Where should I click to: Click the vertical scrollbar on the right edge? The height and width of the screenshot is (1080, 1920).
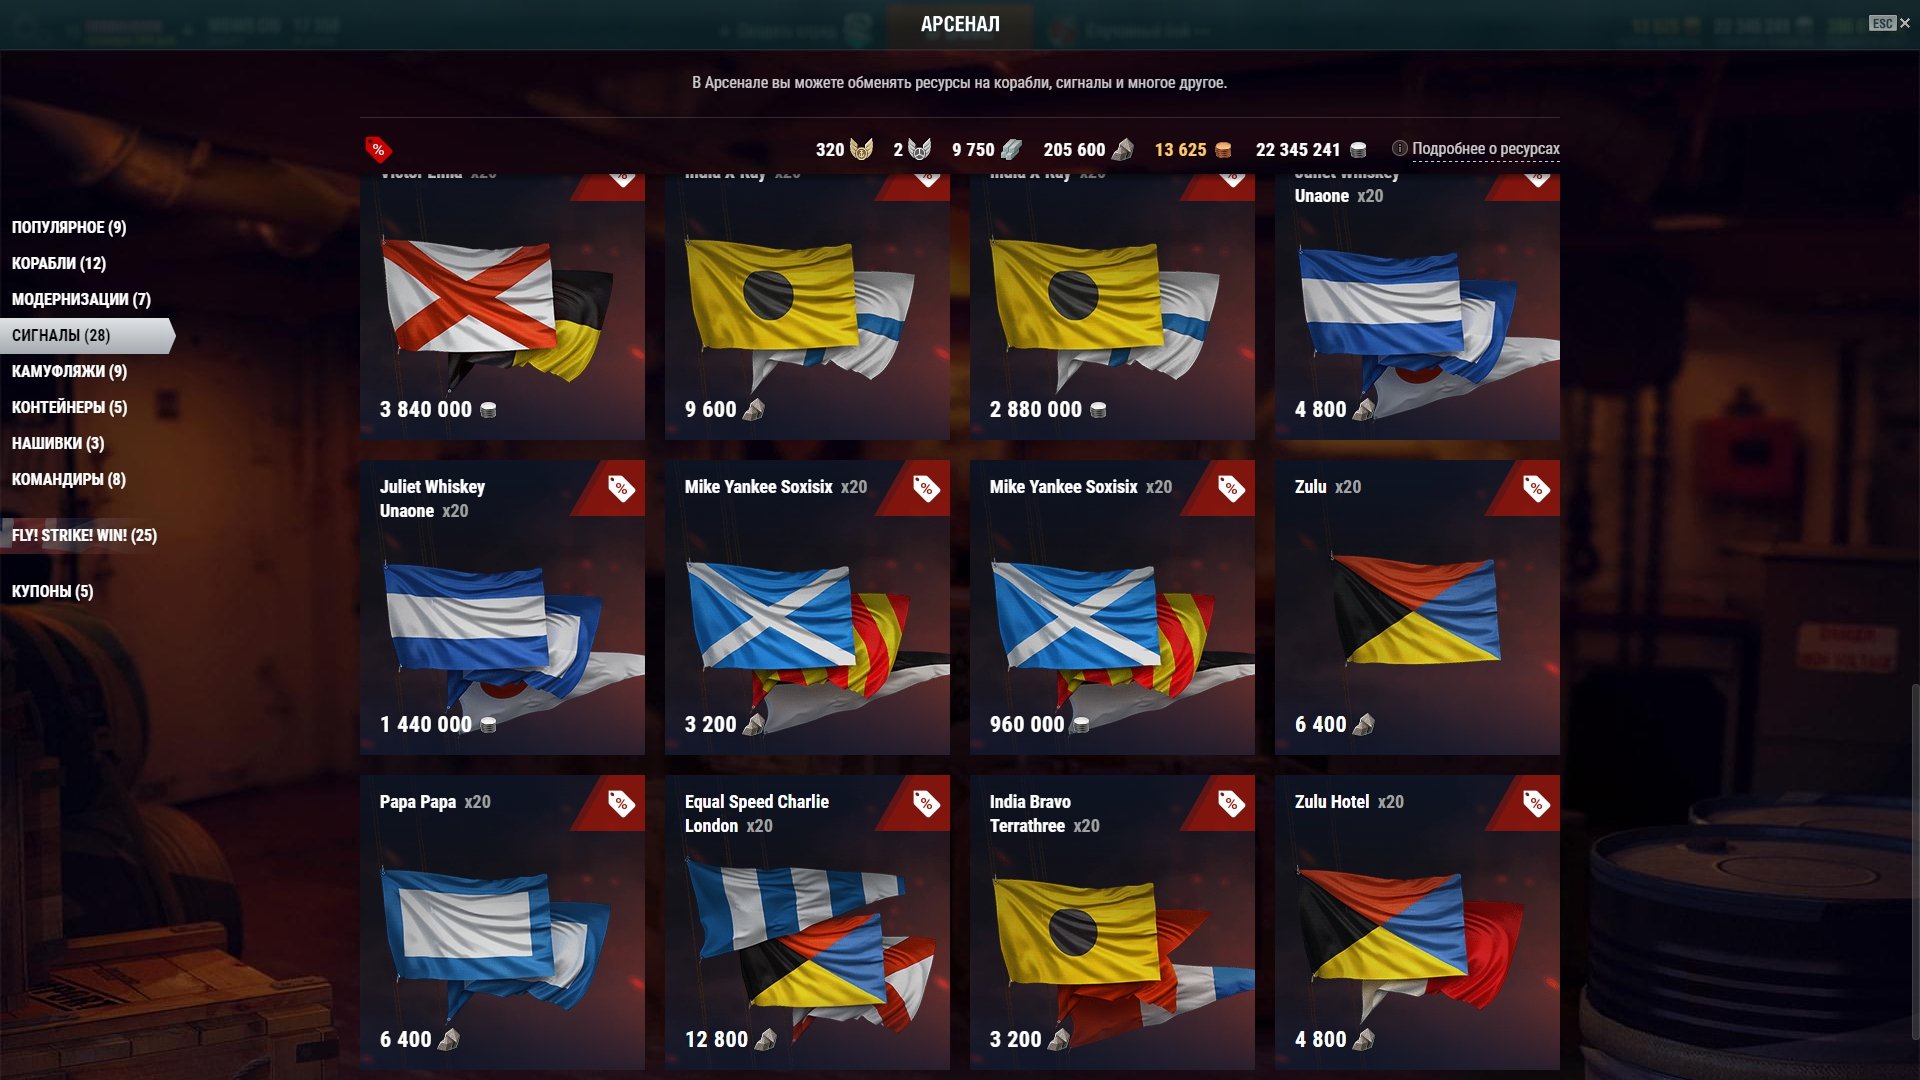[1914, 862]
